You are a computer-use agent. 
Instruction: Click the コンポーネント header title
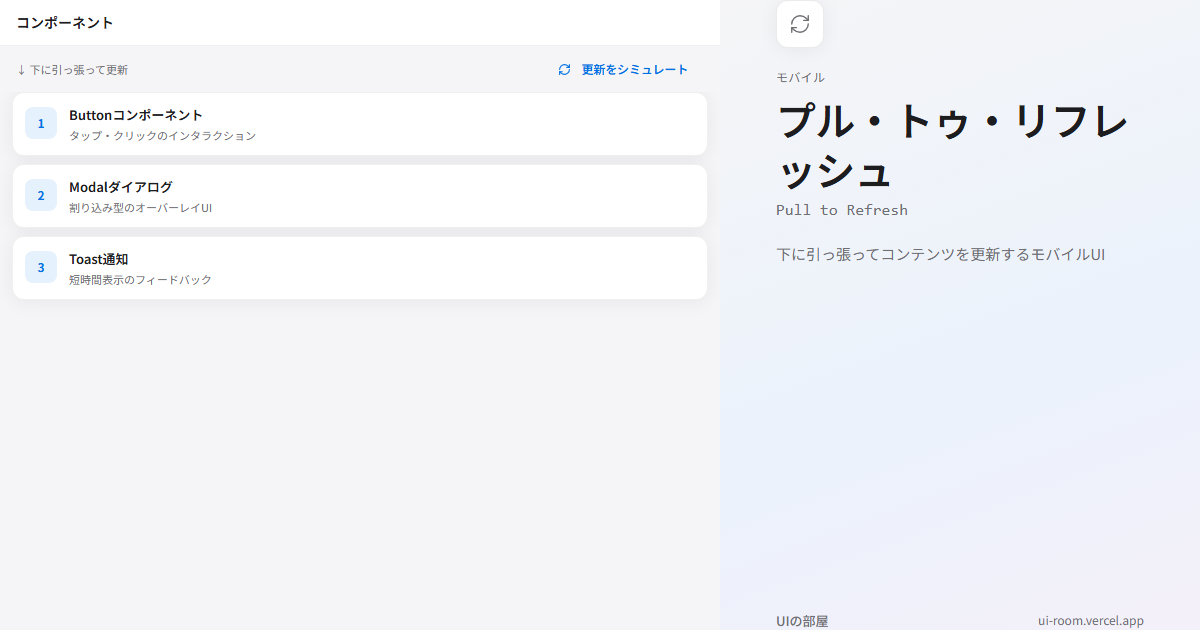point(65,22)
